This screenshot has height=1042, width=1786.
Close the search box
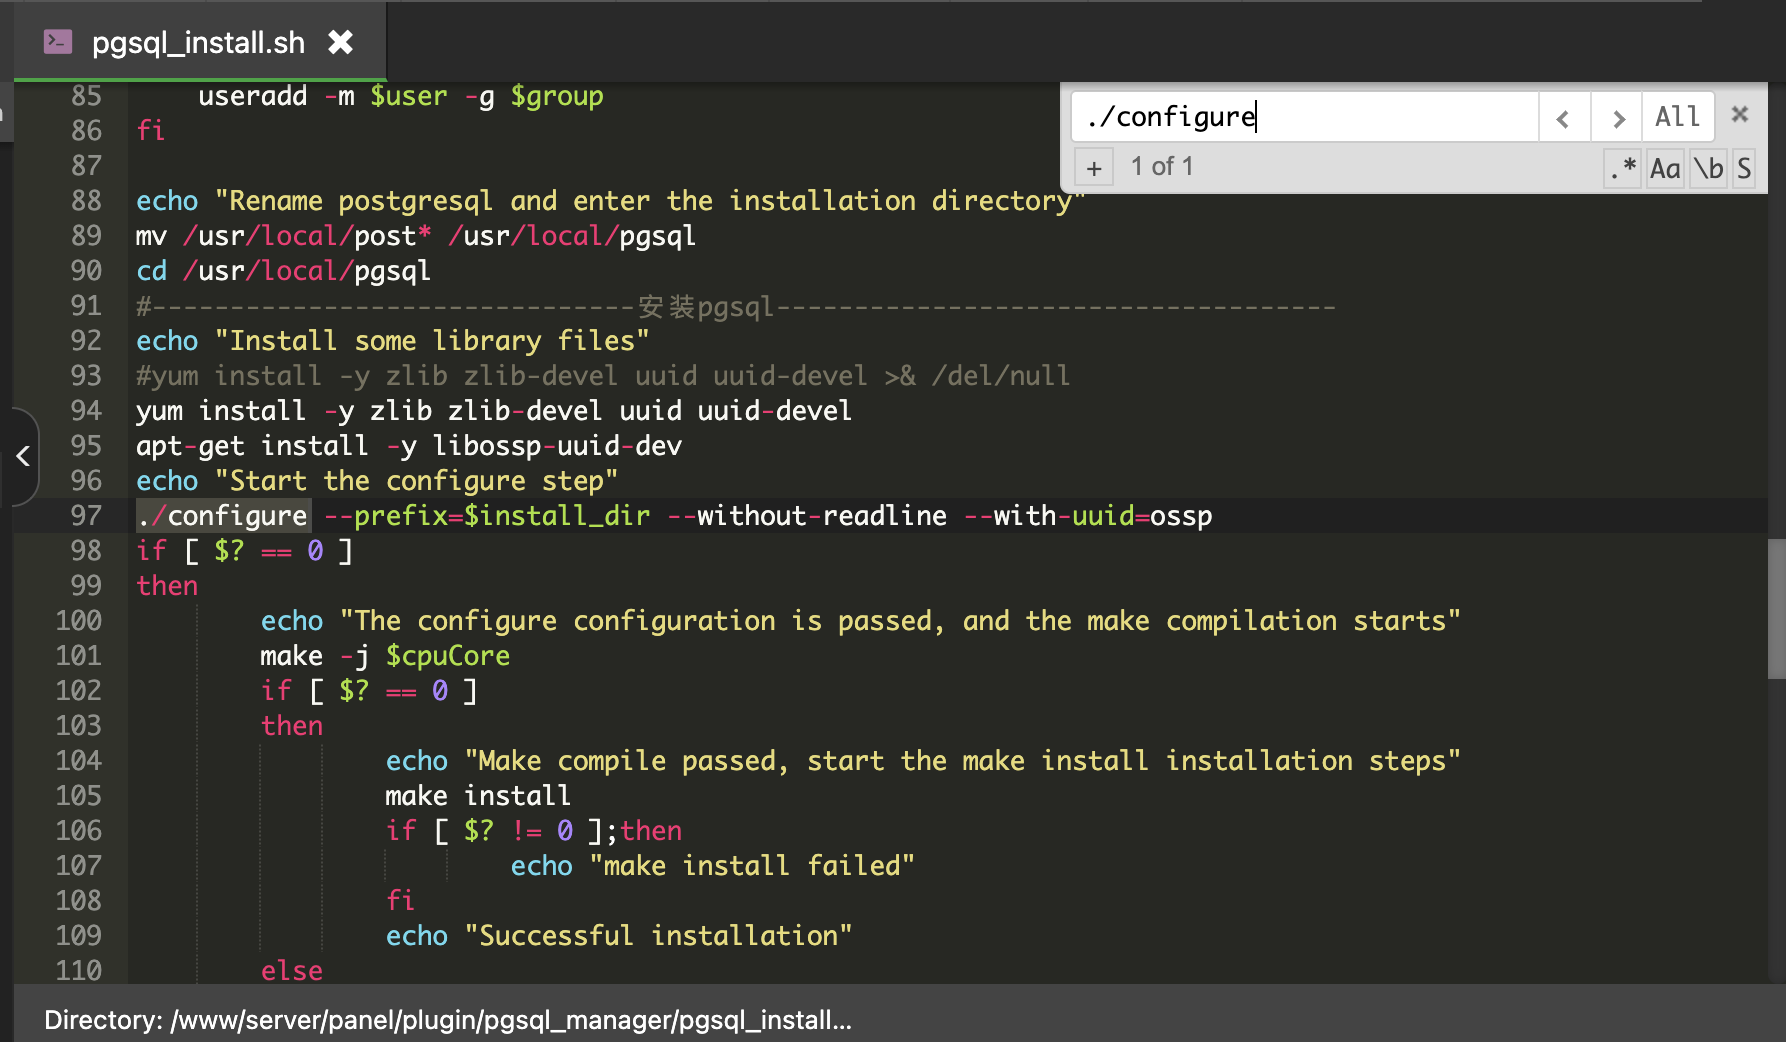click(x=1740, y=114)
